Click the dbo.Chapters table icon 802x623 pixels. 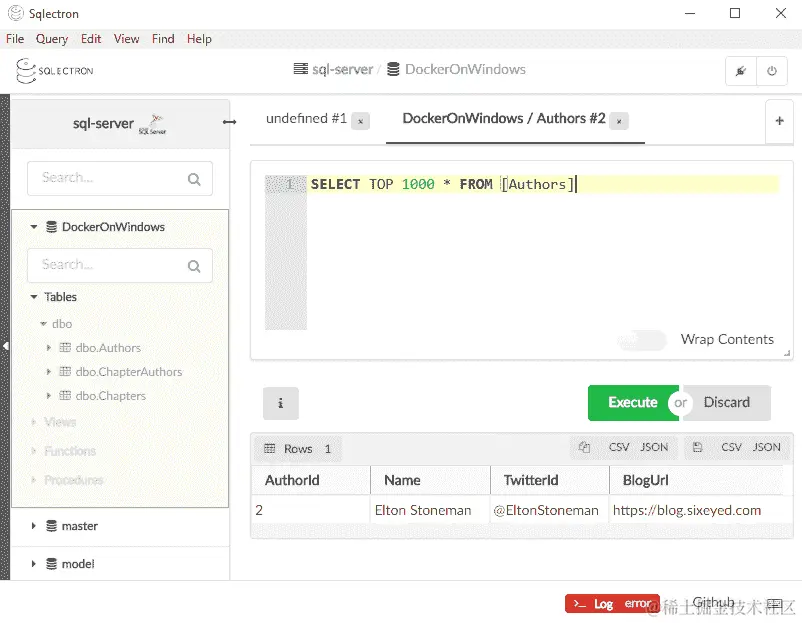(x=65, y=396)
